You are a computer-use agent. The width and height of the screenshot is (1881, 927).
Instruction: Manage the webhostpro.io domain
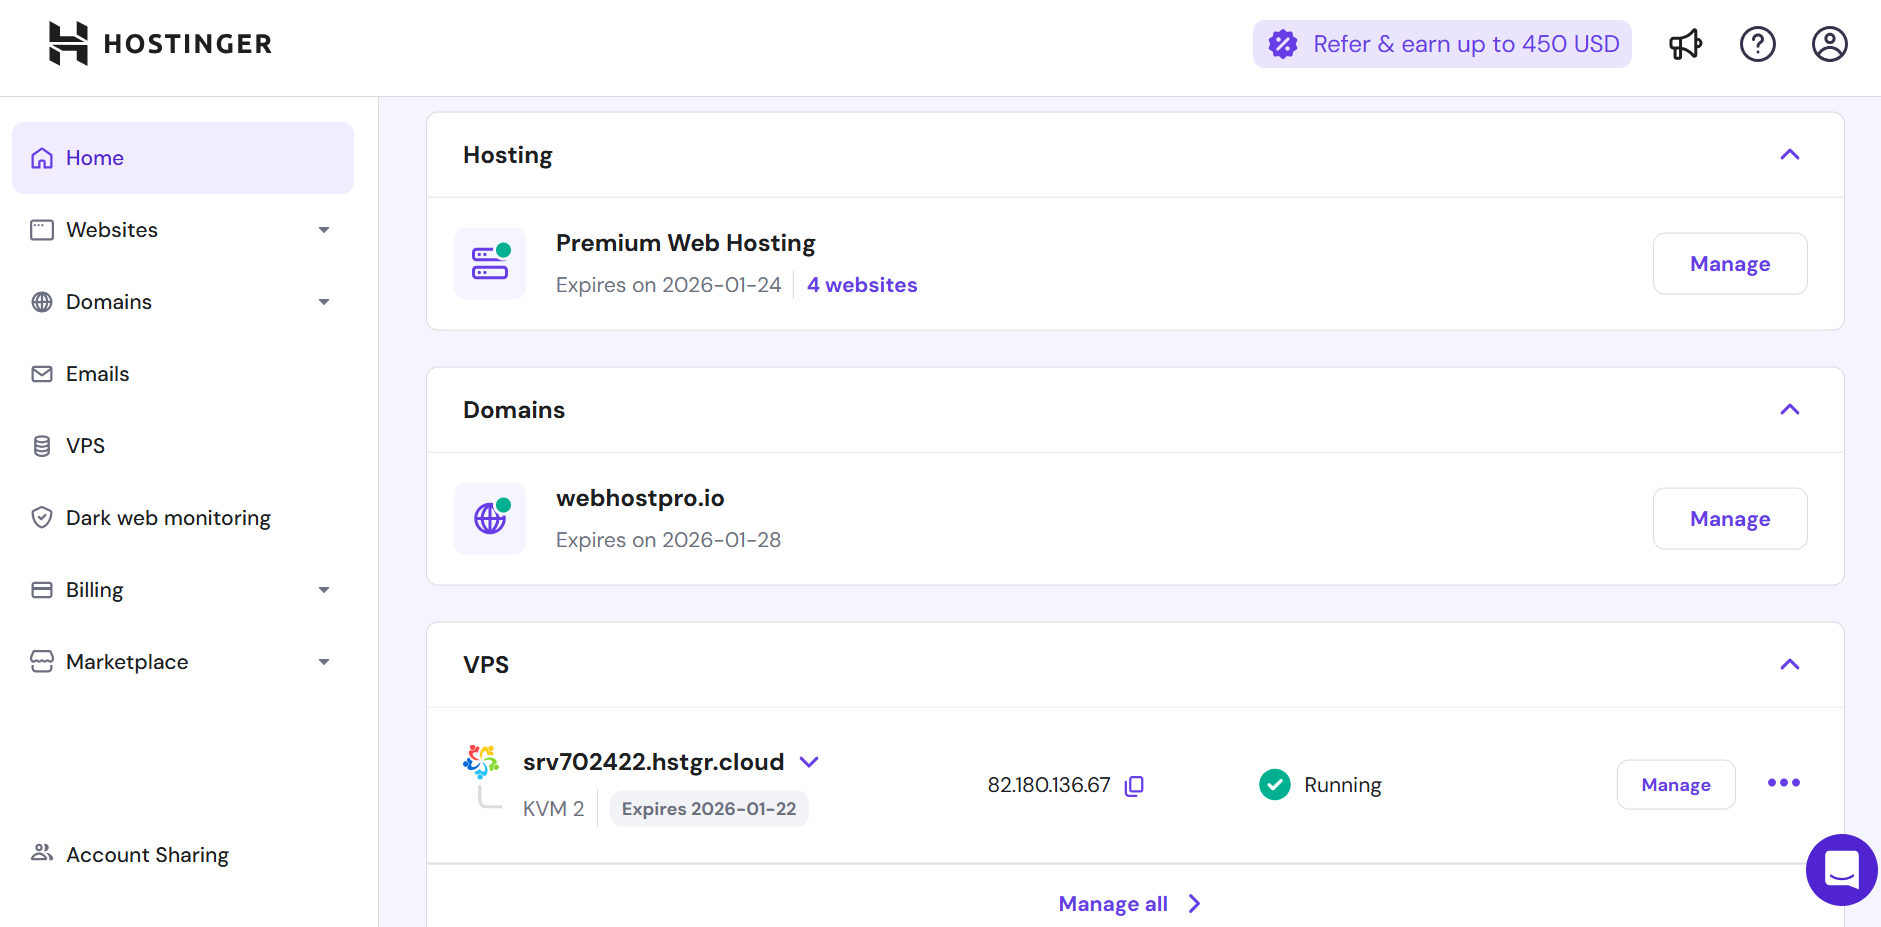coord(1730,519)
